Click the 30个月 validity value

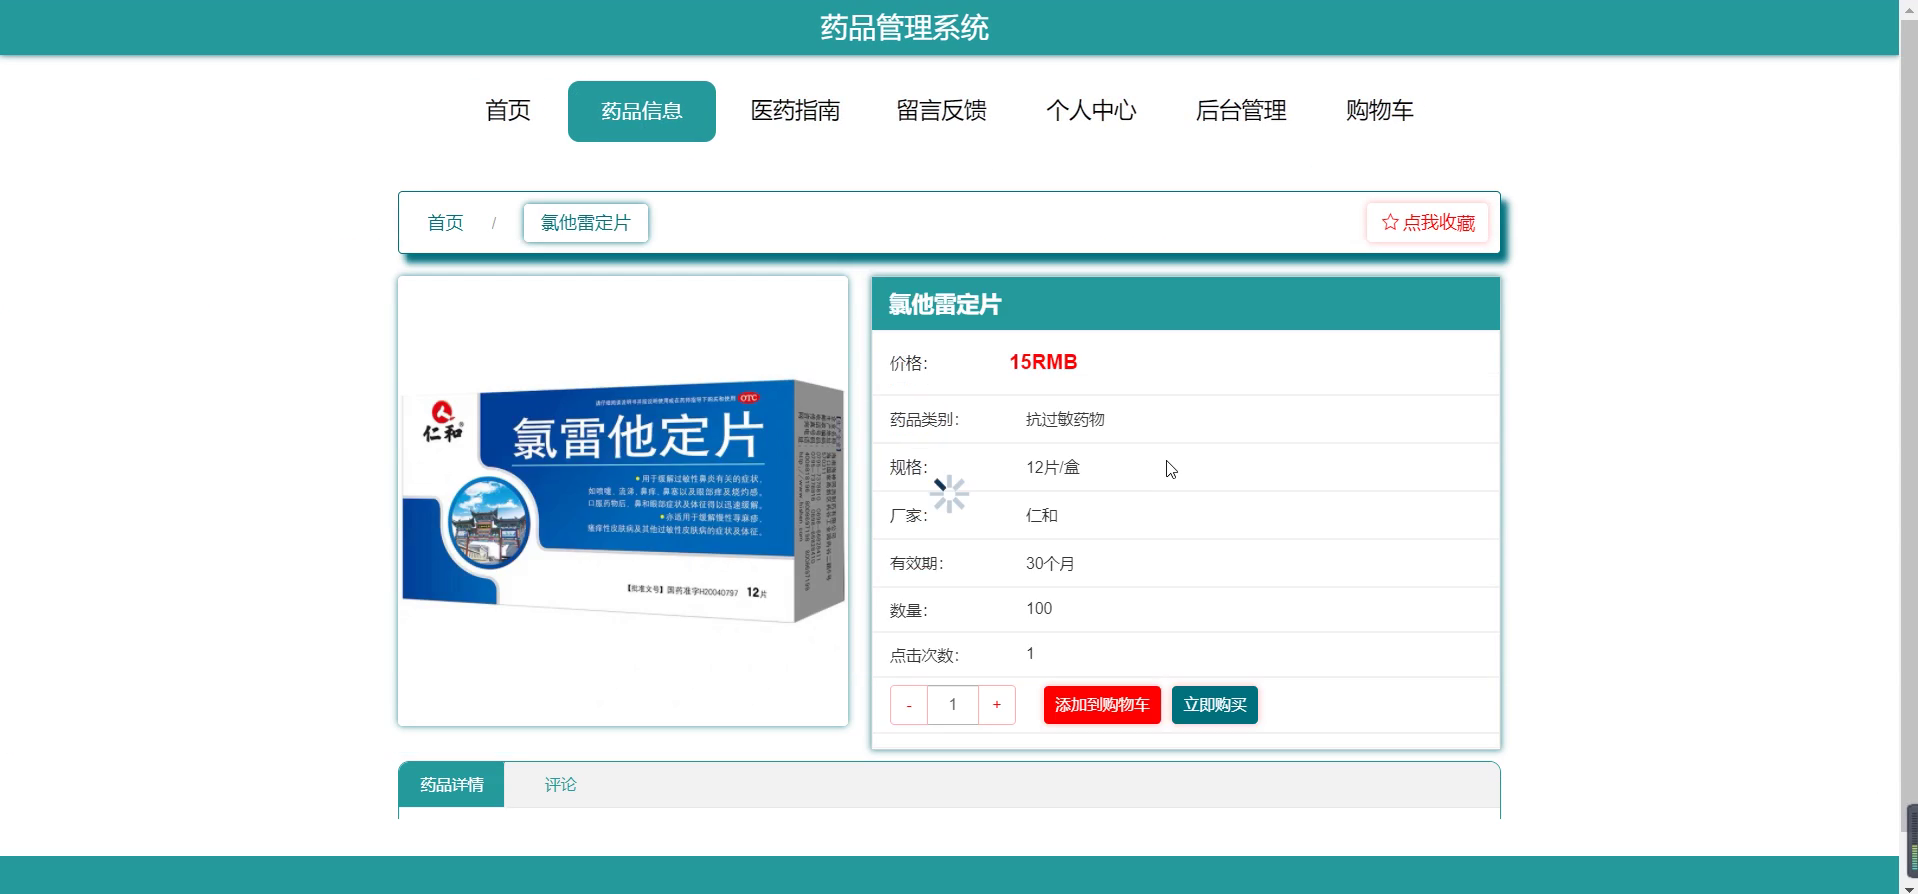(1050, 564)
